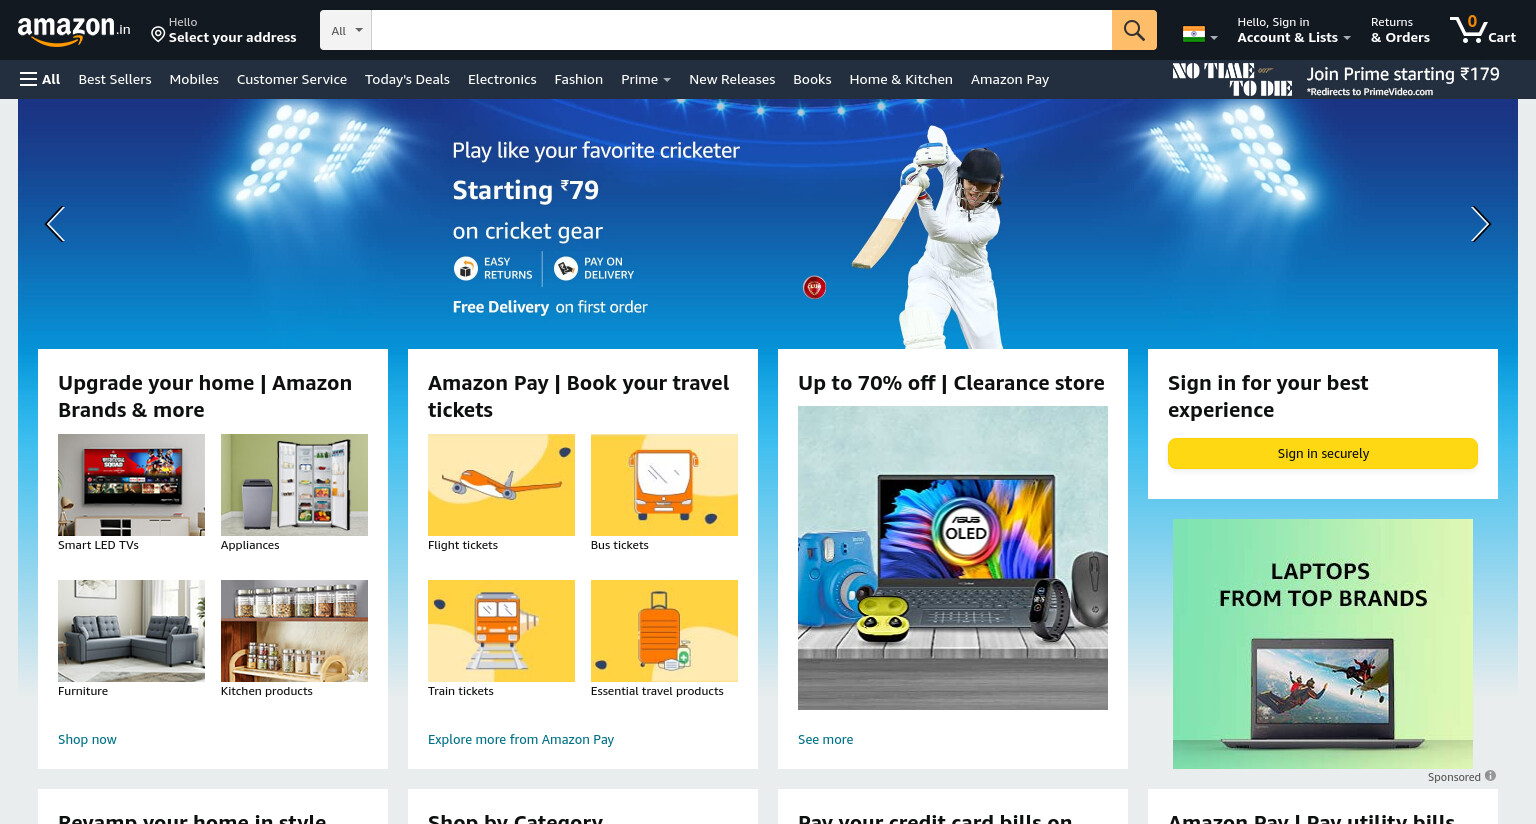This screenshot has width=1536, height=824.
Task: Open the India flag language selector
Action: pyautogui.click(x=1199, y=34)
